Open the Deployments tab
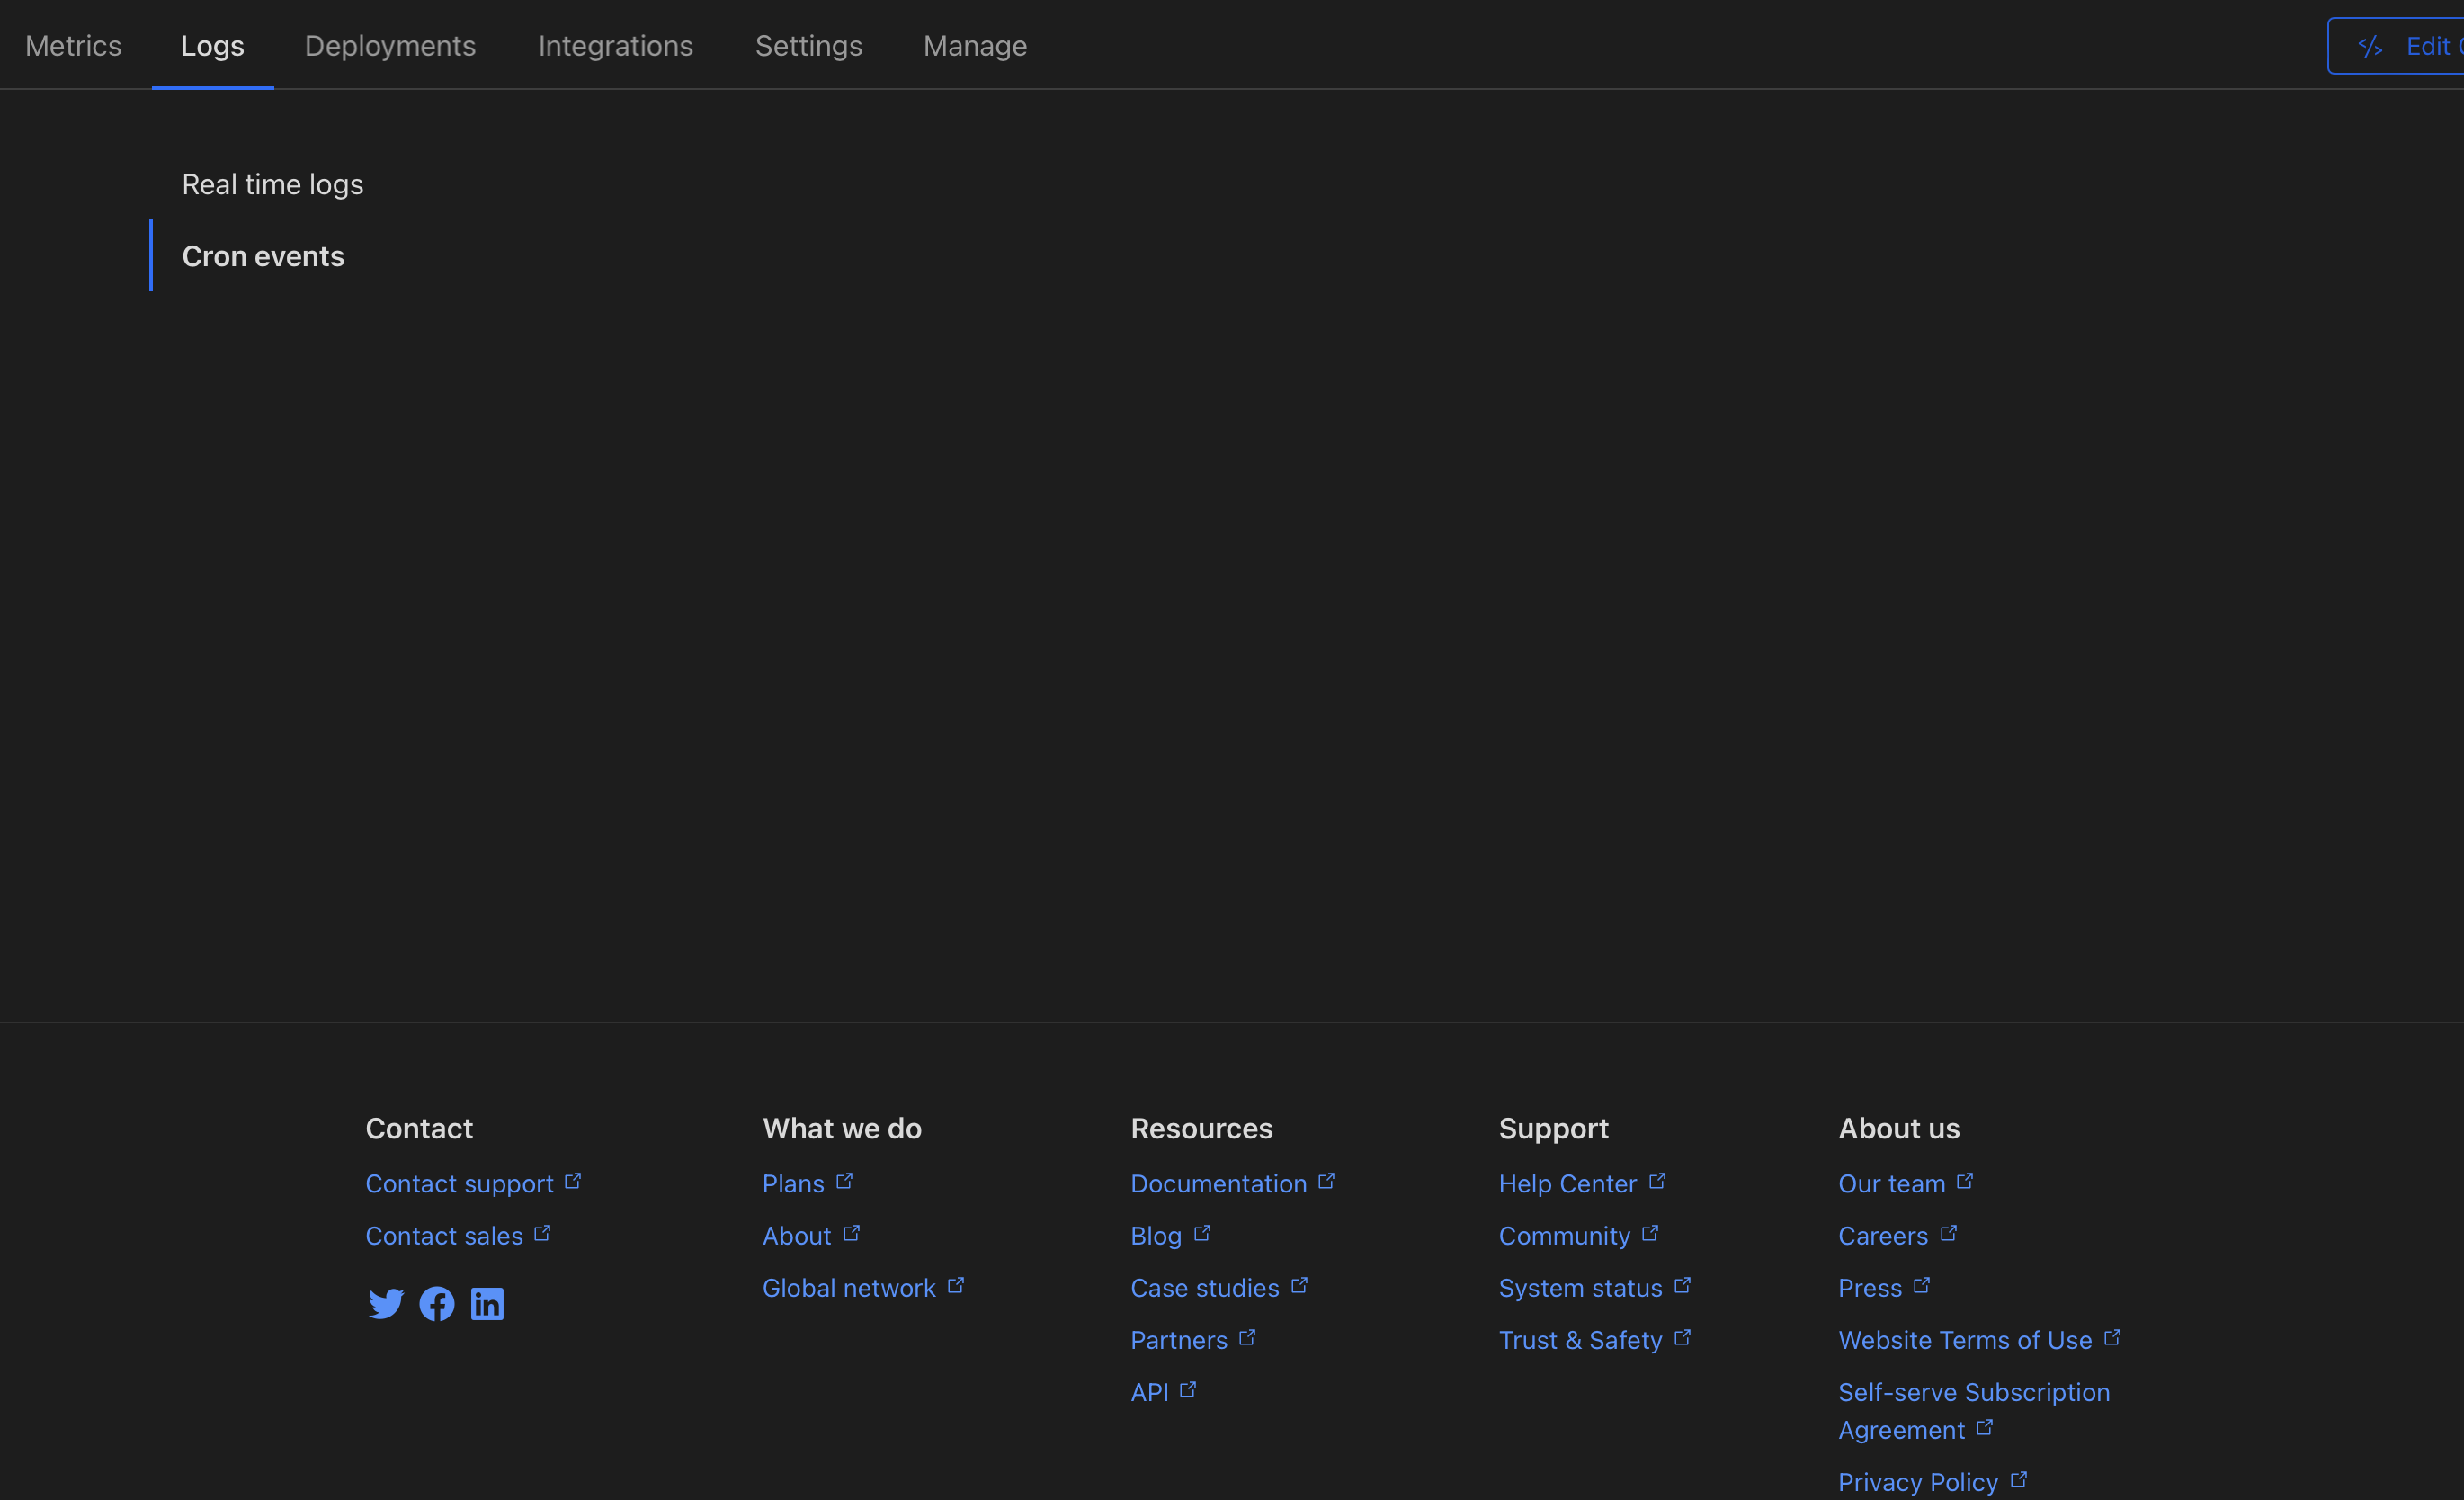Image resolution: width=2464 pixels, height=1500 pixels. (x=390, y=46)
